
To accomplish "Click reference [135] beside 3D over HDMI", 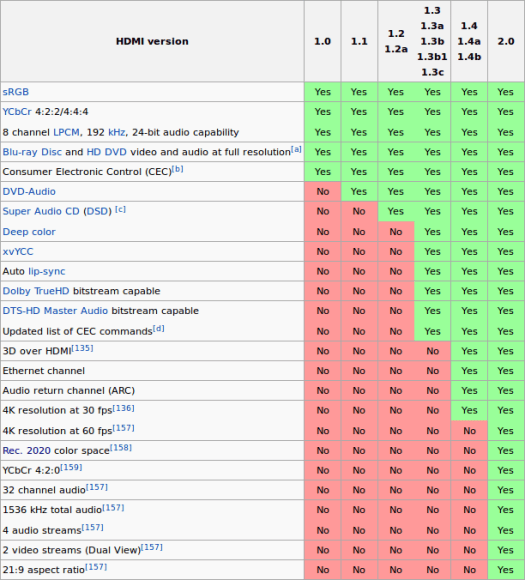I will click(x=82, y=348).
